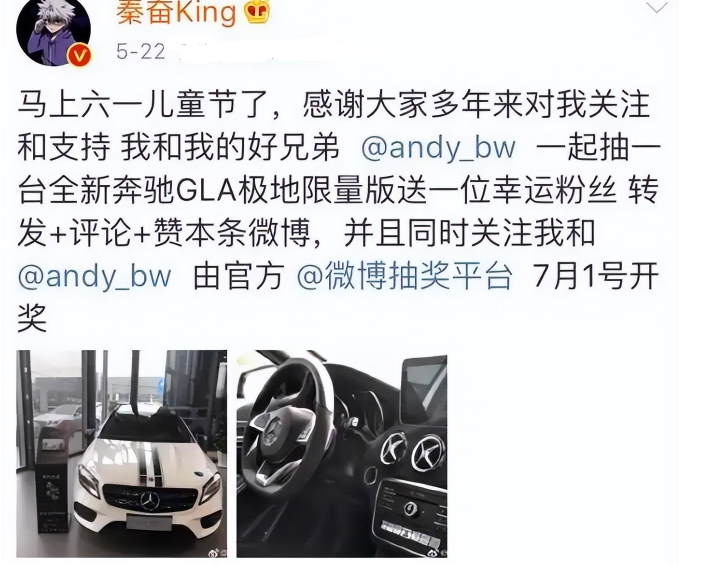View the white Mercedes GLA exterior photo
Viewport: 727px width, 563px height.
click(122, 454)
